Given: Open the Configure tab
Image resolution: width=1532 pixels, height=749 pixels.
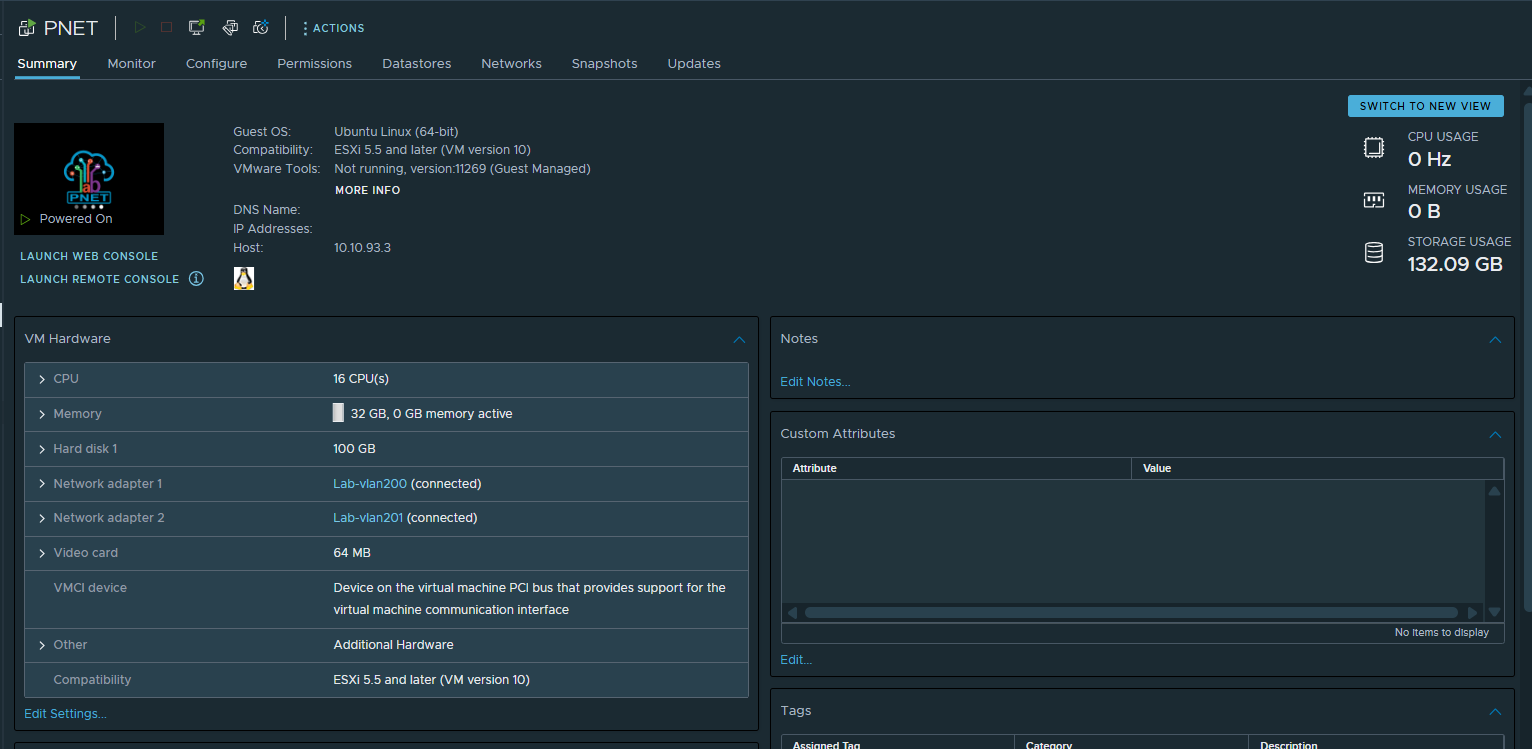Looking at the screenshot, I should pos(216,64).
